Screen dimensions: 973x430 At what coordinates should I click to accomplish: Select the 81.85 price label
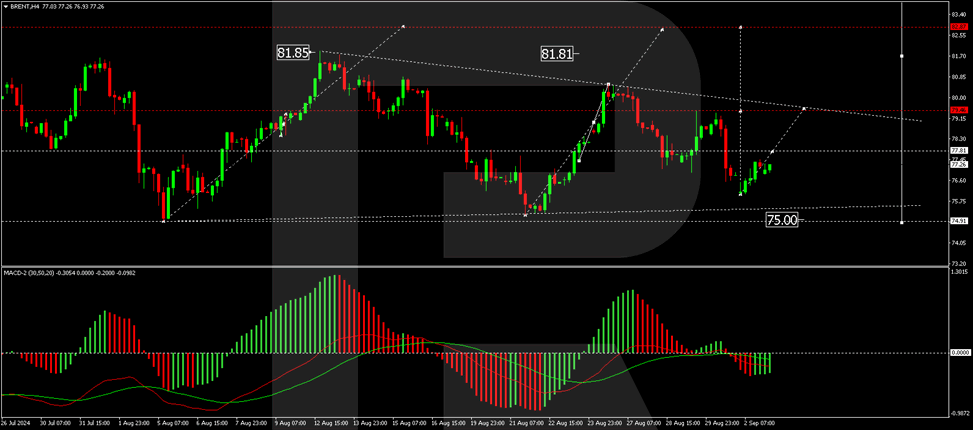coord(293,53)
